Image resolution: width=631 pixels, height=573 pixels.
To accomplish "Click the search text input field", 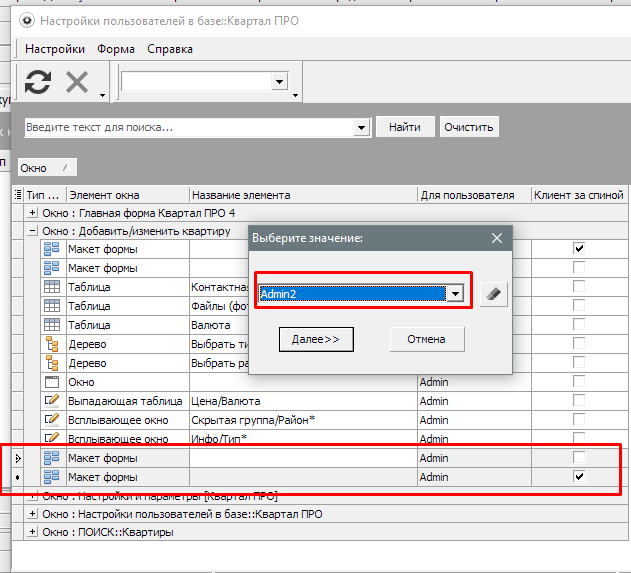I will (x=190, y=128).
